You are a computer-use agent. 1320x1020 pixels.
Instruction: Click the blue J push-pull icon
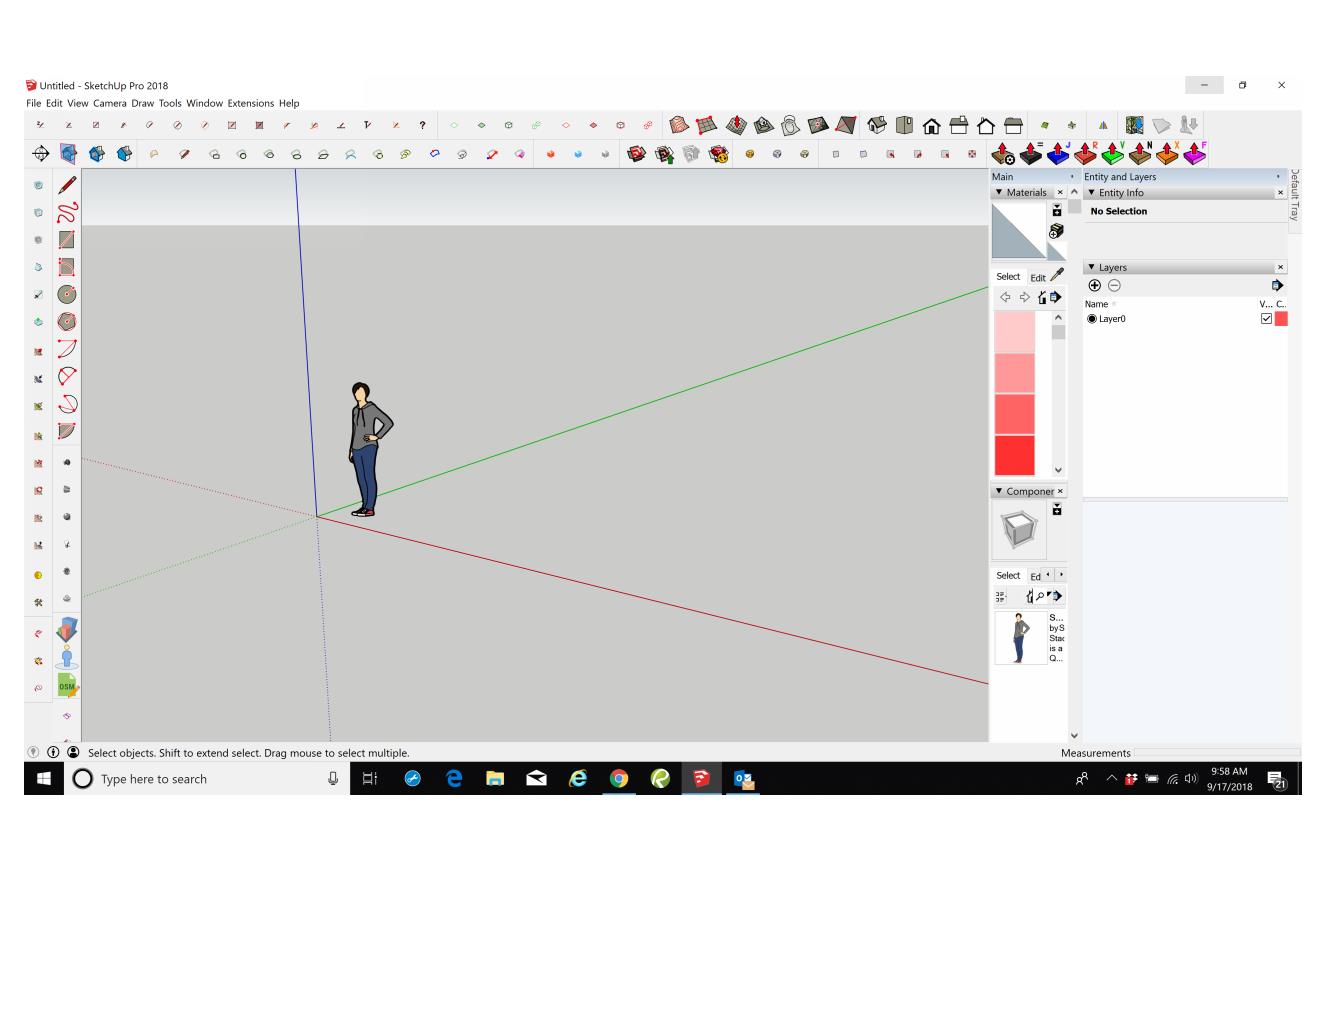coord(1058,153)
